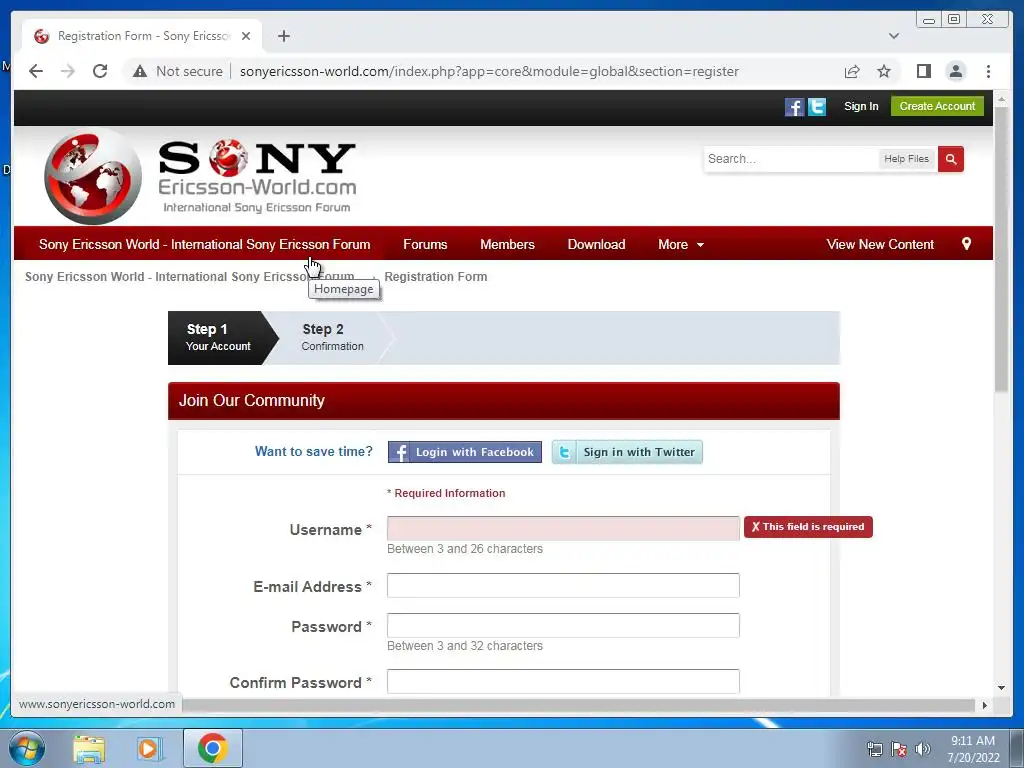
Task: Close the Registration Form tab
Action: tap(246, 36)
